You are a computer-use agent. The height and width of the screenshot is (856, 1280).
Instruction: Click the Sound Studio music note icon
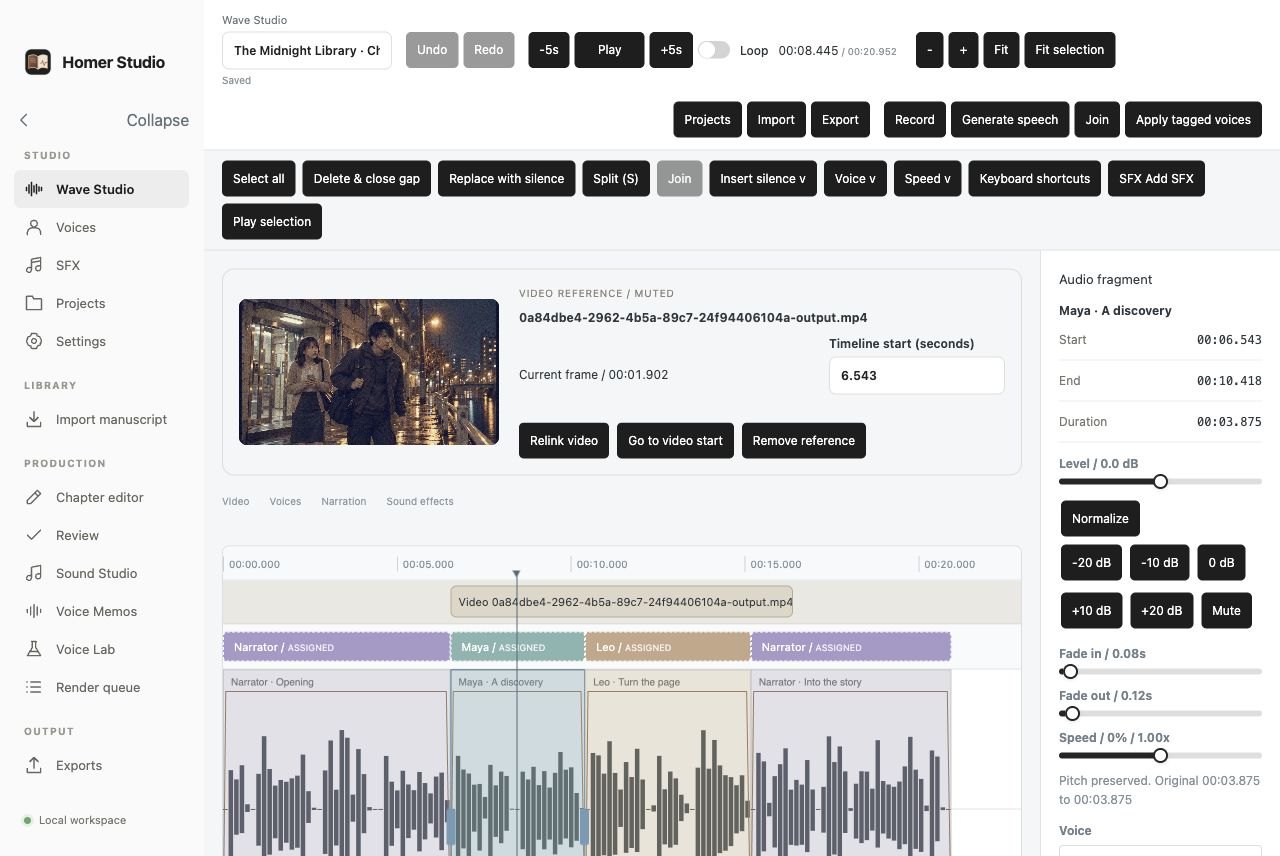pyautogui.click(x=34, y=573)
